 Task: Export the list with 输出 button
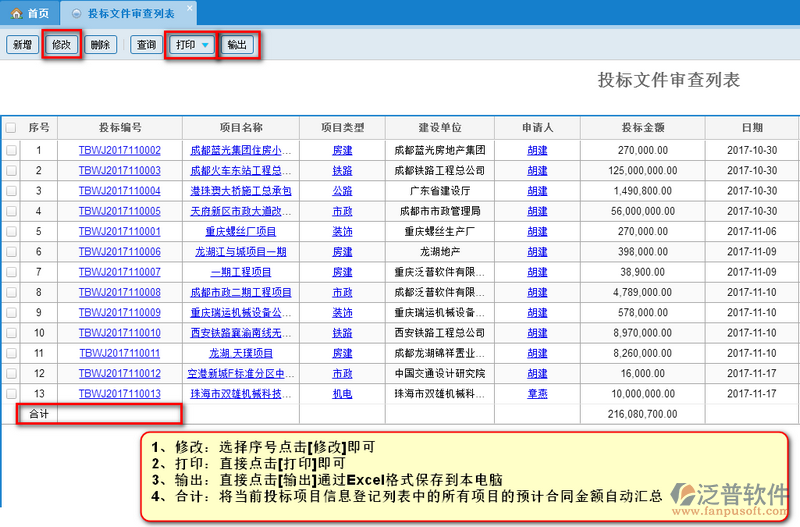(237, 45)
